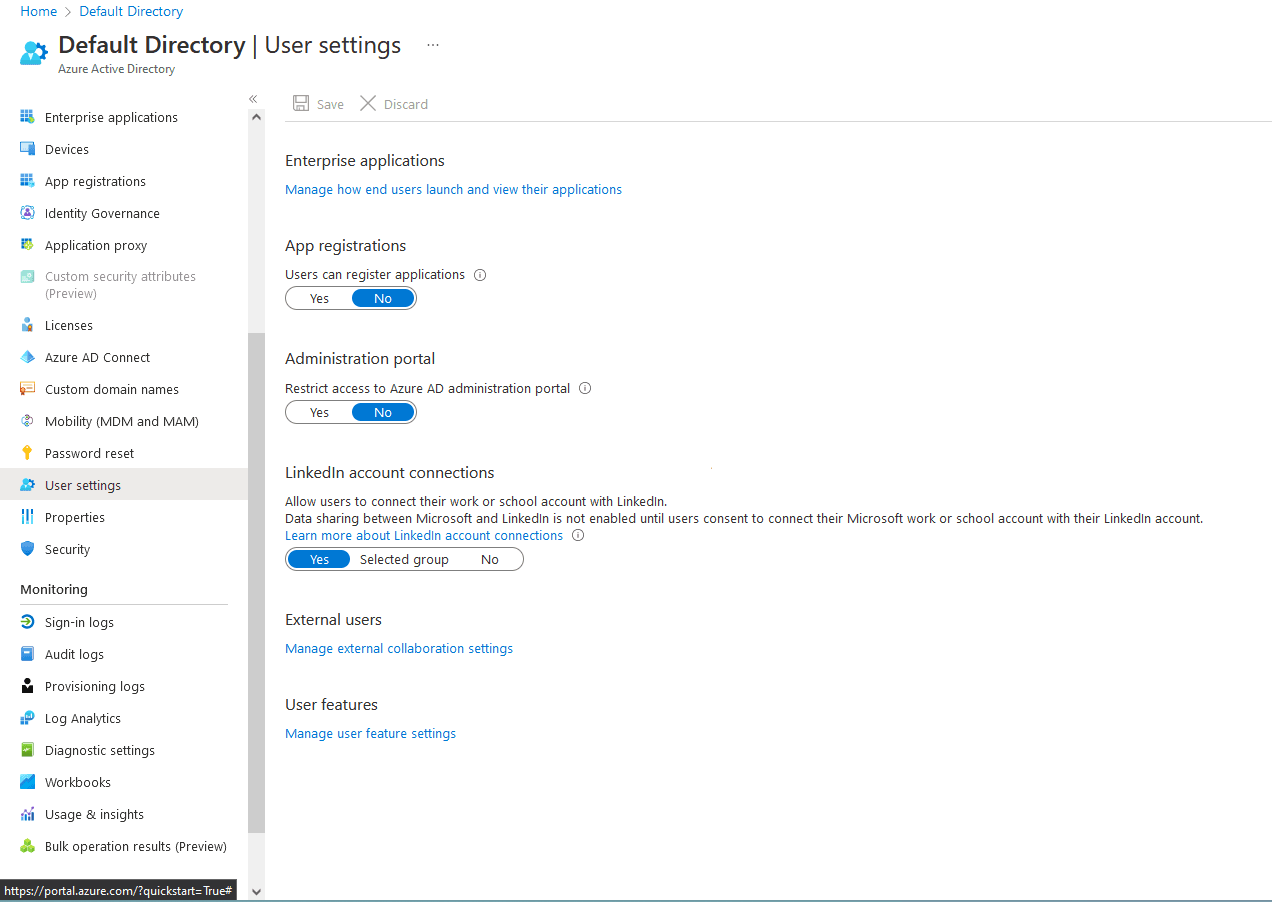1272x902 pixels.
Task: Open the Licenses menu item
Action: [x=68, y=325]
